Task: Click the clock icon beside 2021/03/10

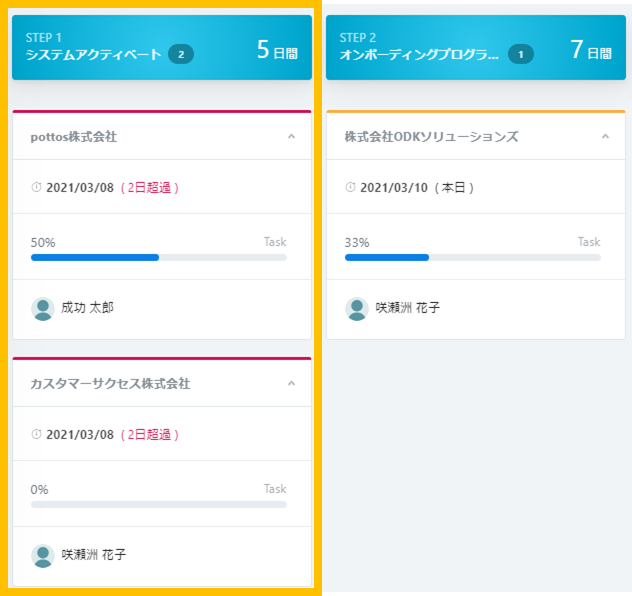Action: click(x=350, y=187)
